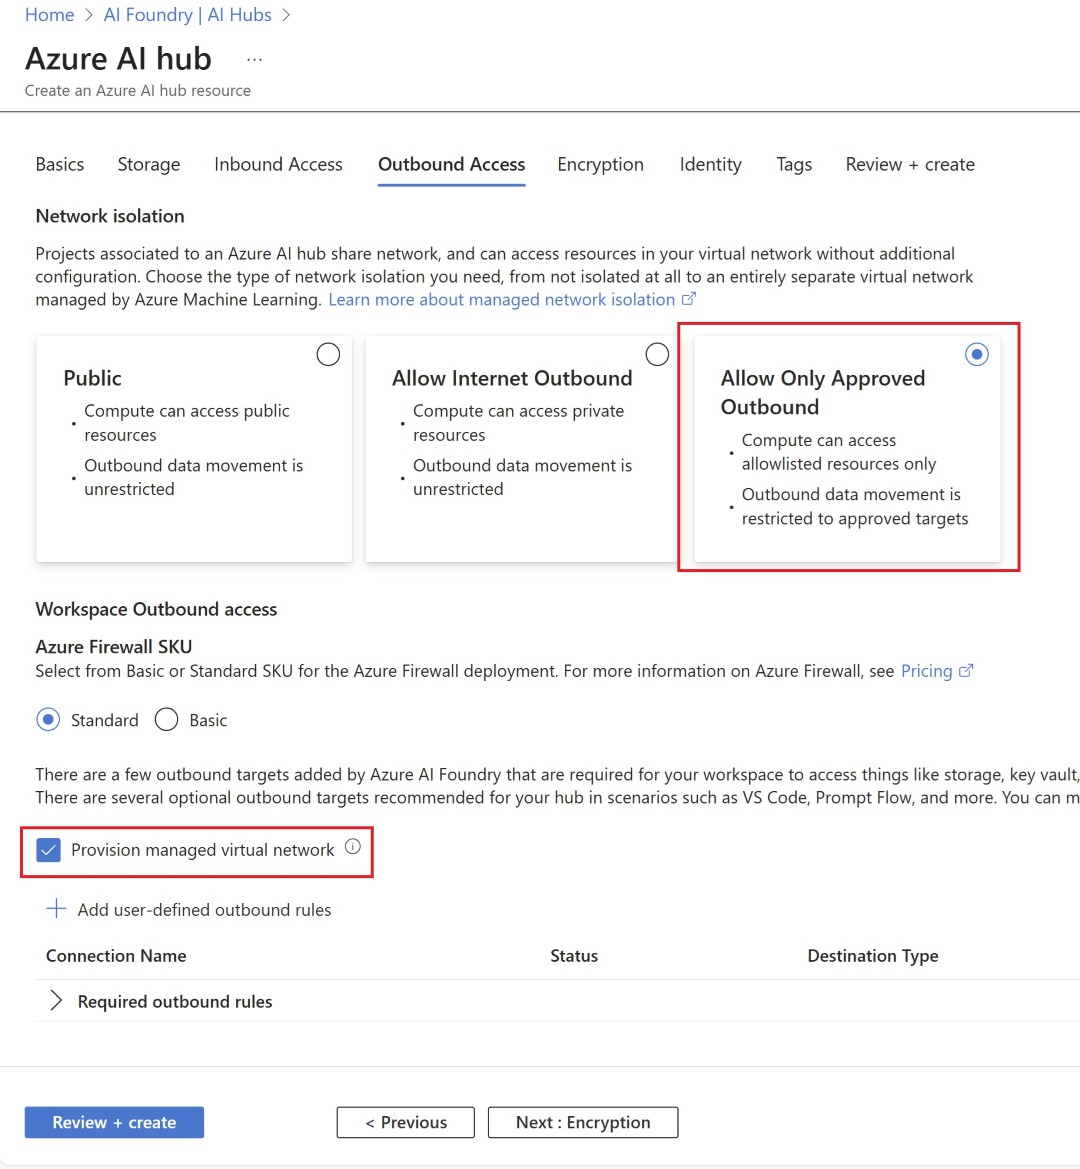Viewport: 1080px width, 1169px height.
Task: Click the Network isolation heading
Action: [110, 215]
